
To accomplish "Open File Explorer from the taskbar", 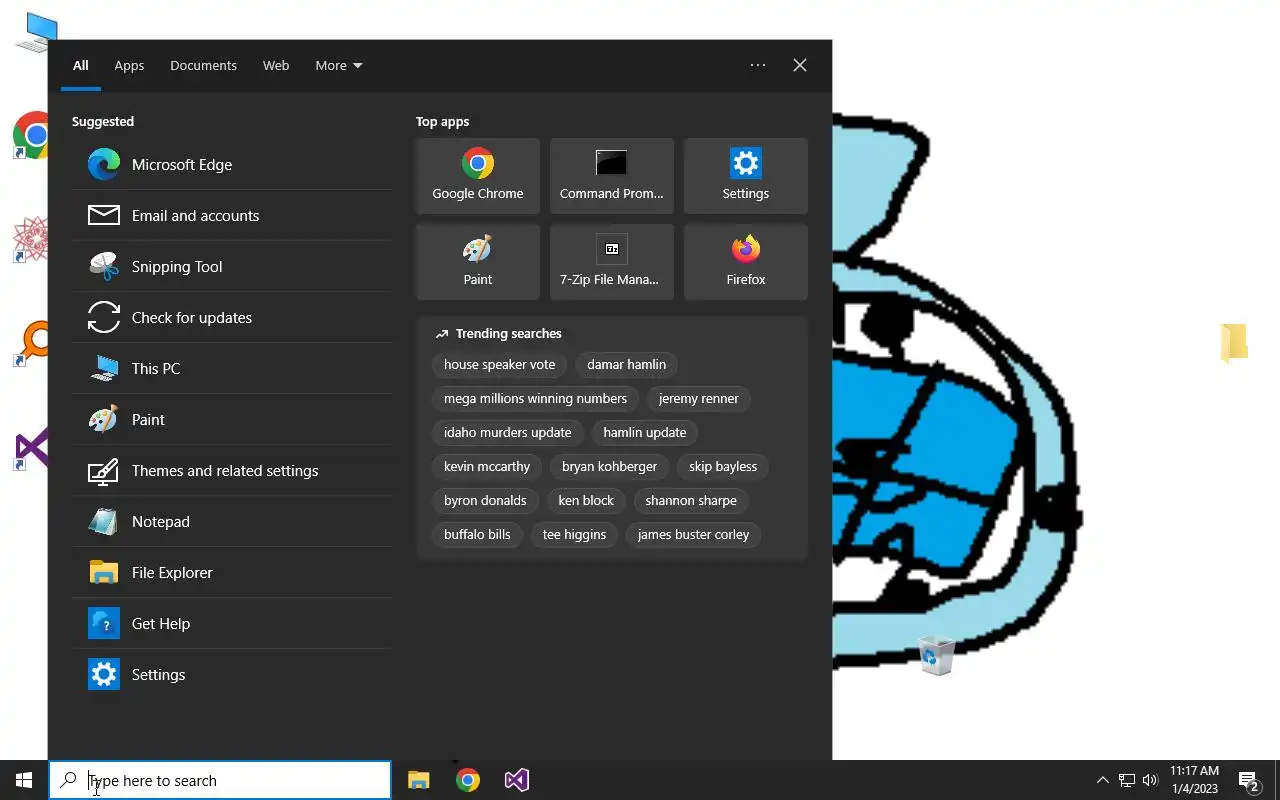I will pos(419,780).
